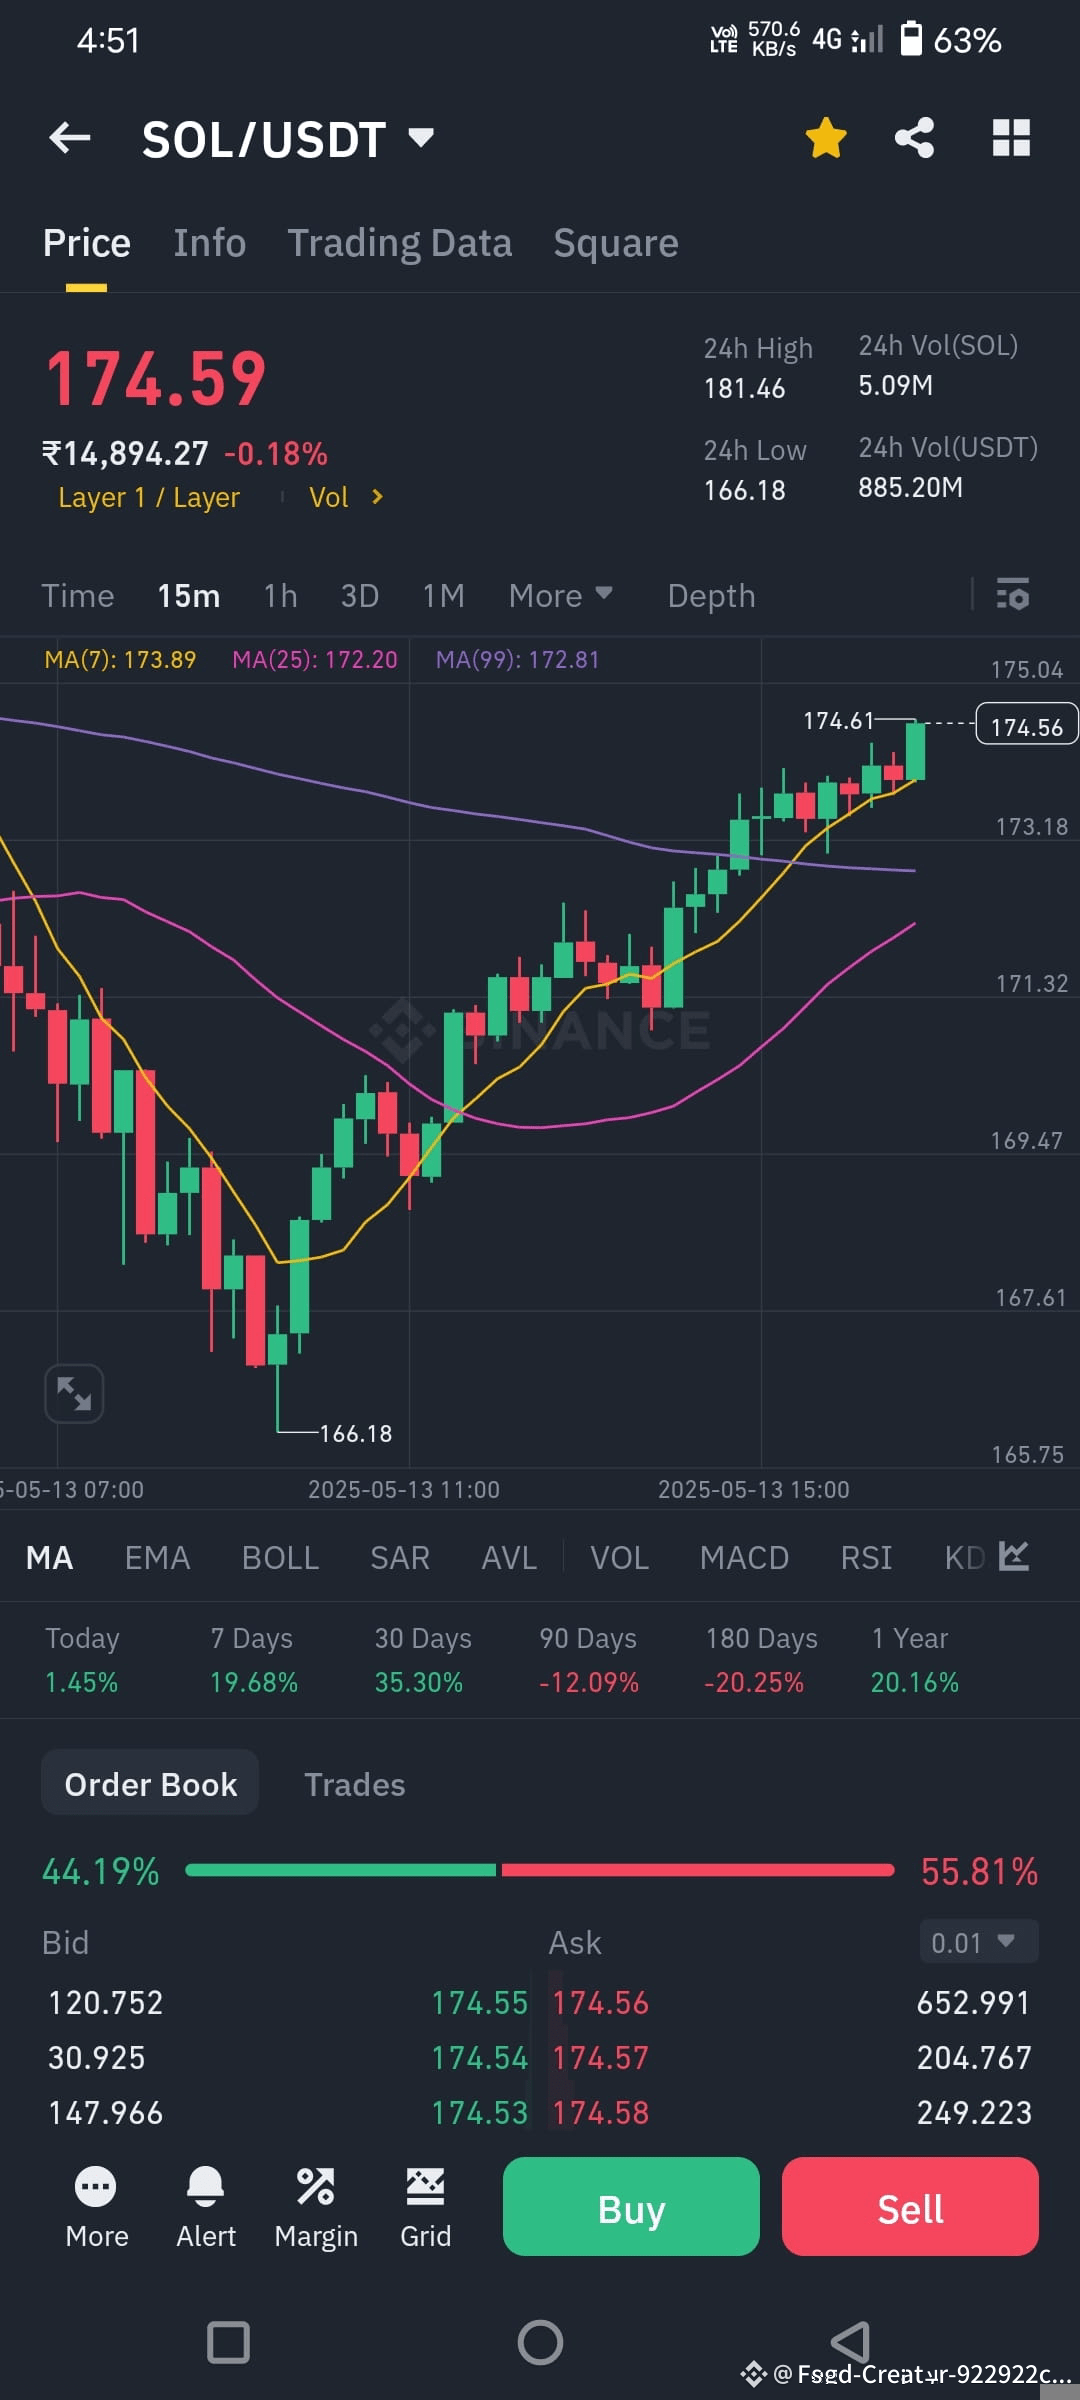Tap the back arrow icon
This screenshot has width=1080, height=2400.
pos(70,138)
